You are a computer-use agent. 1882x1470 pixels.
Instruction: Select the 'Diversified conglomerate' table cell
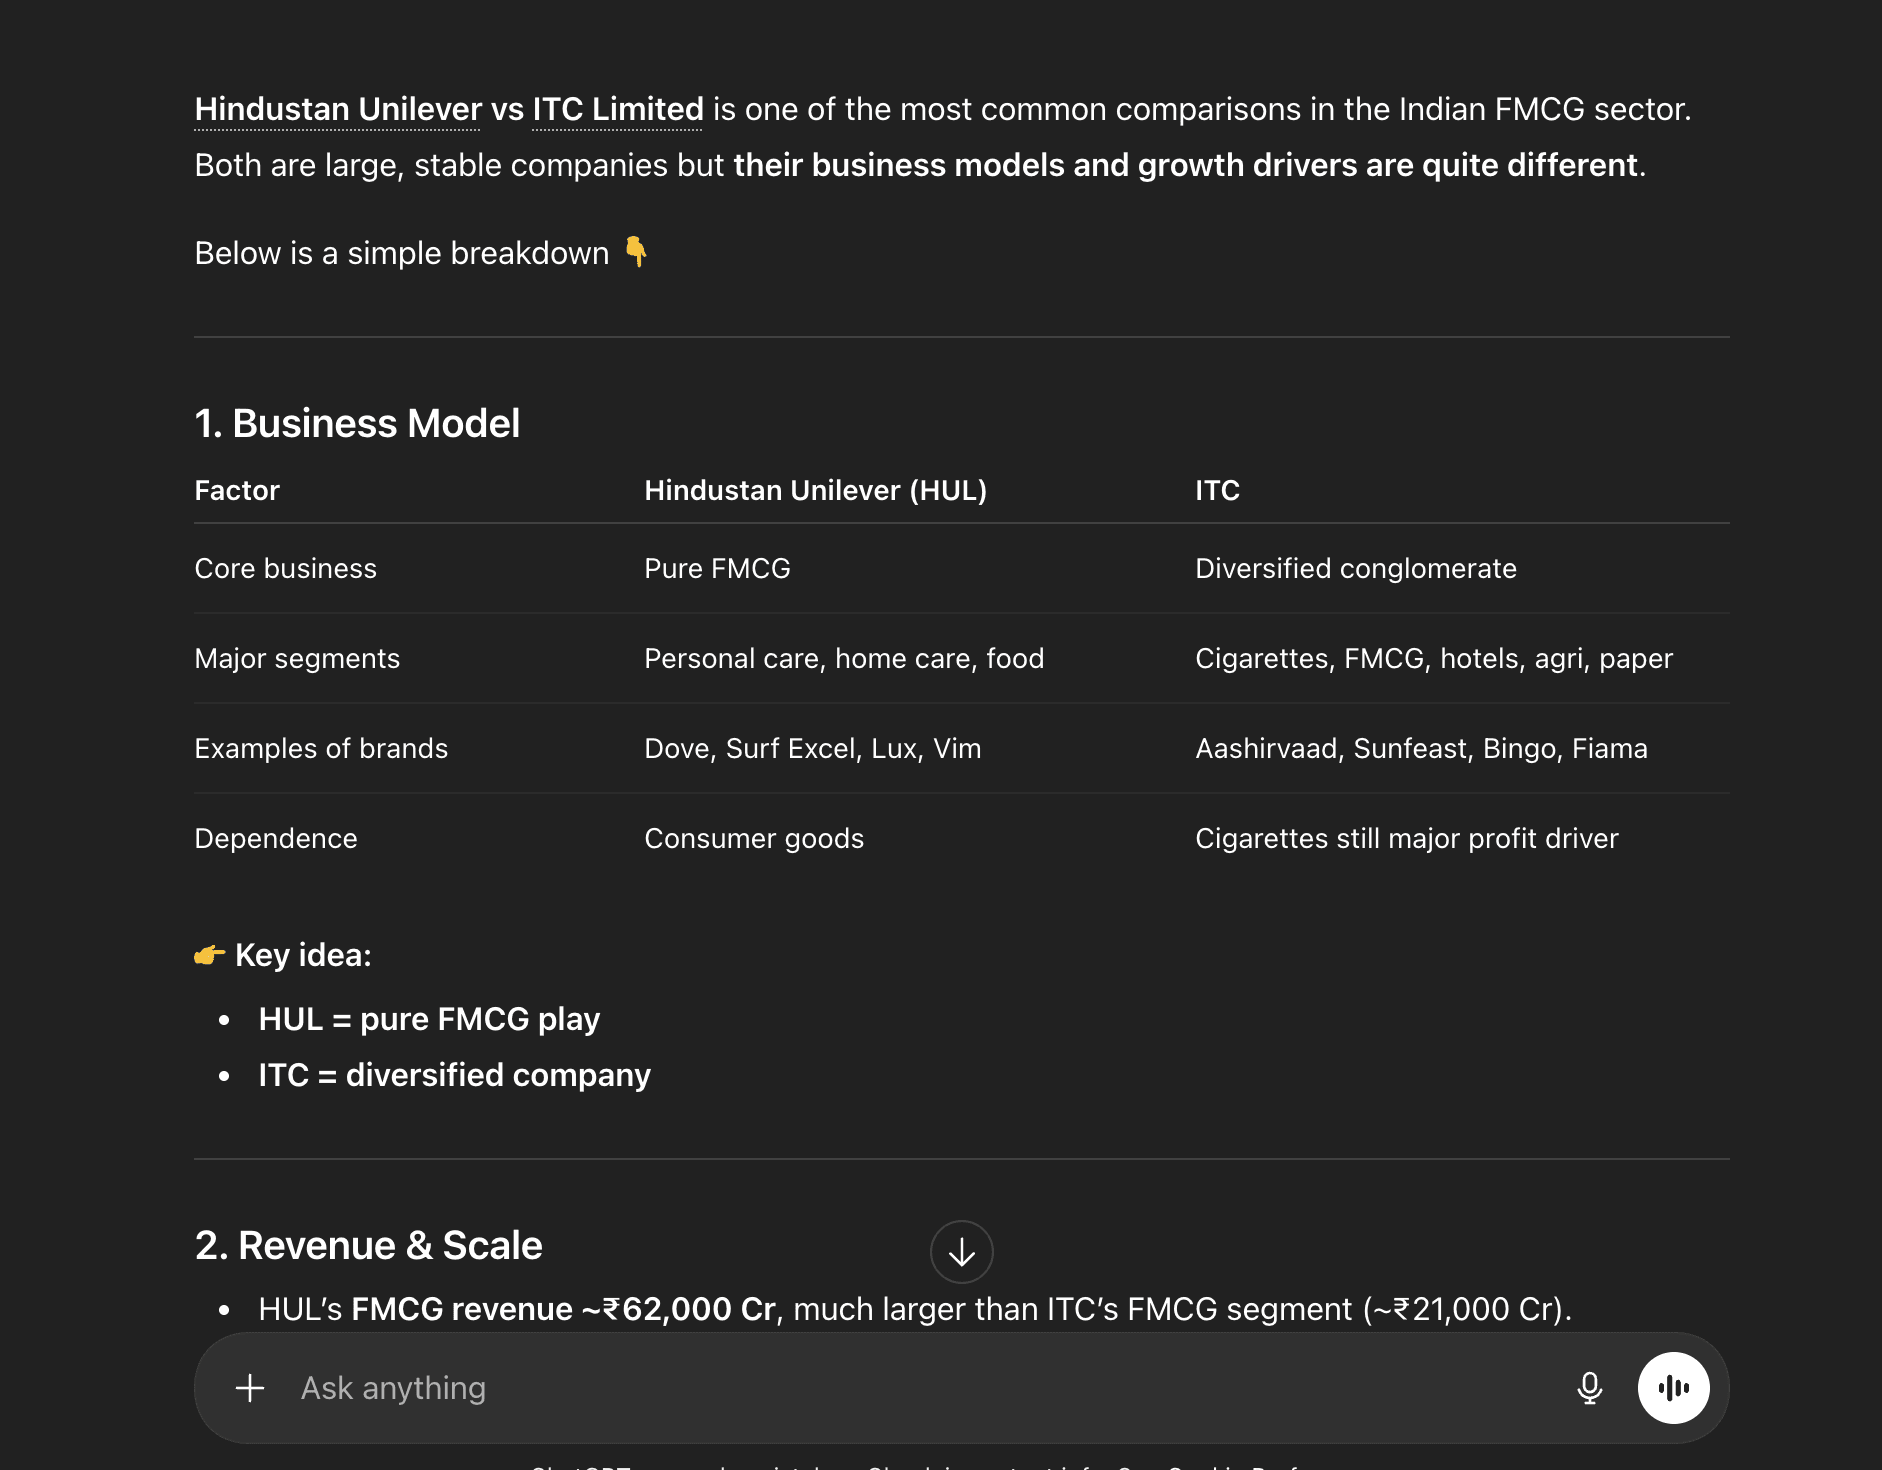coord(1355,568)
